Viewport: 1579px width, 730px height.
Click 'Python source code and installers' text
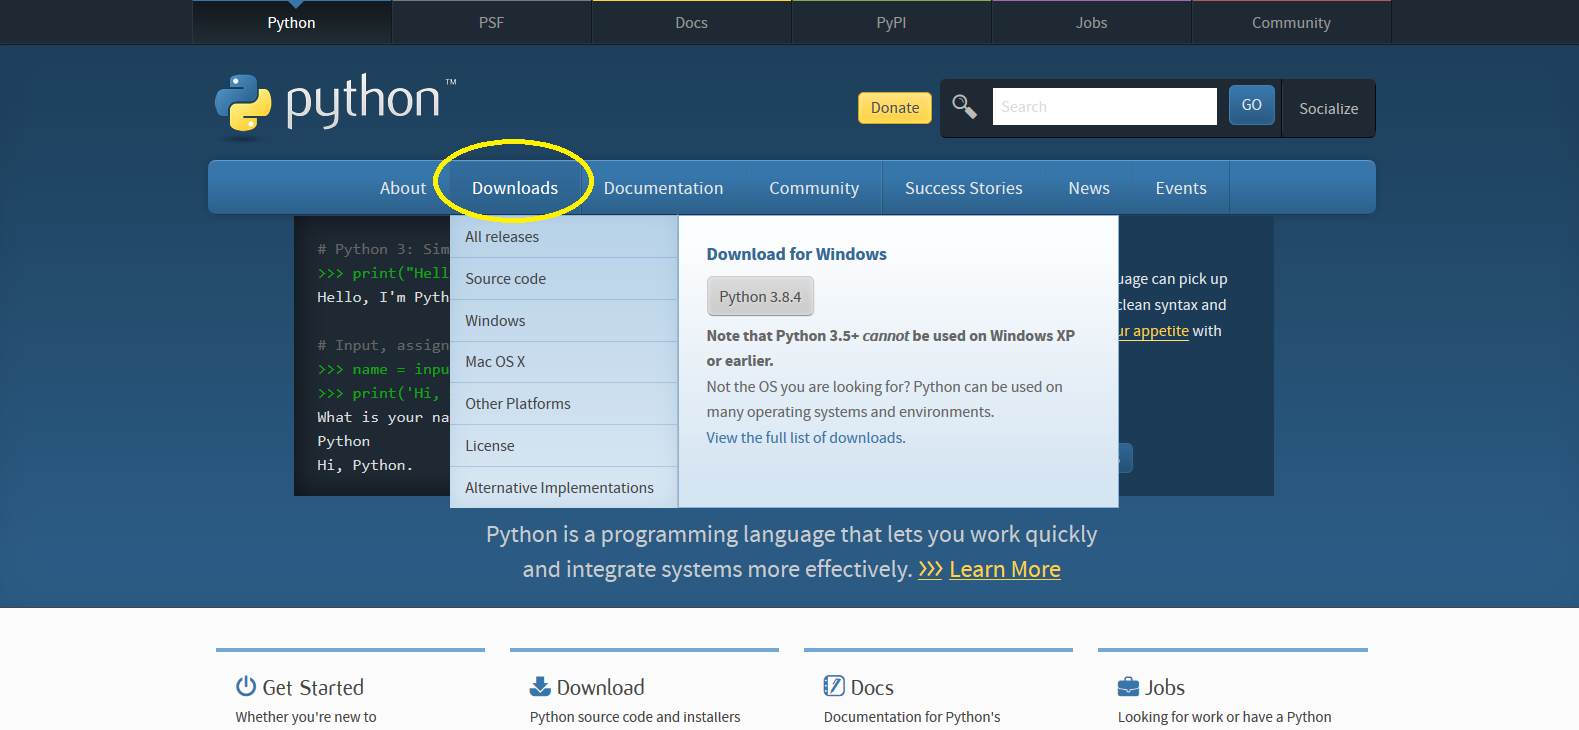[x=635, y=717]
